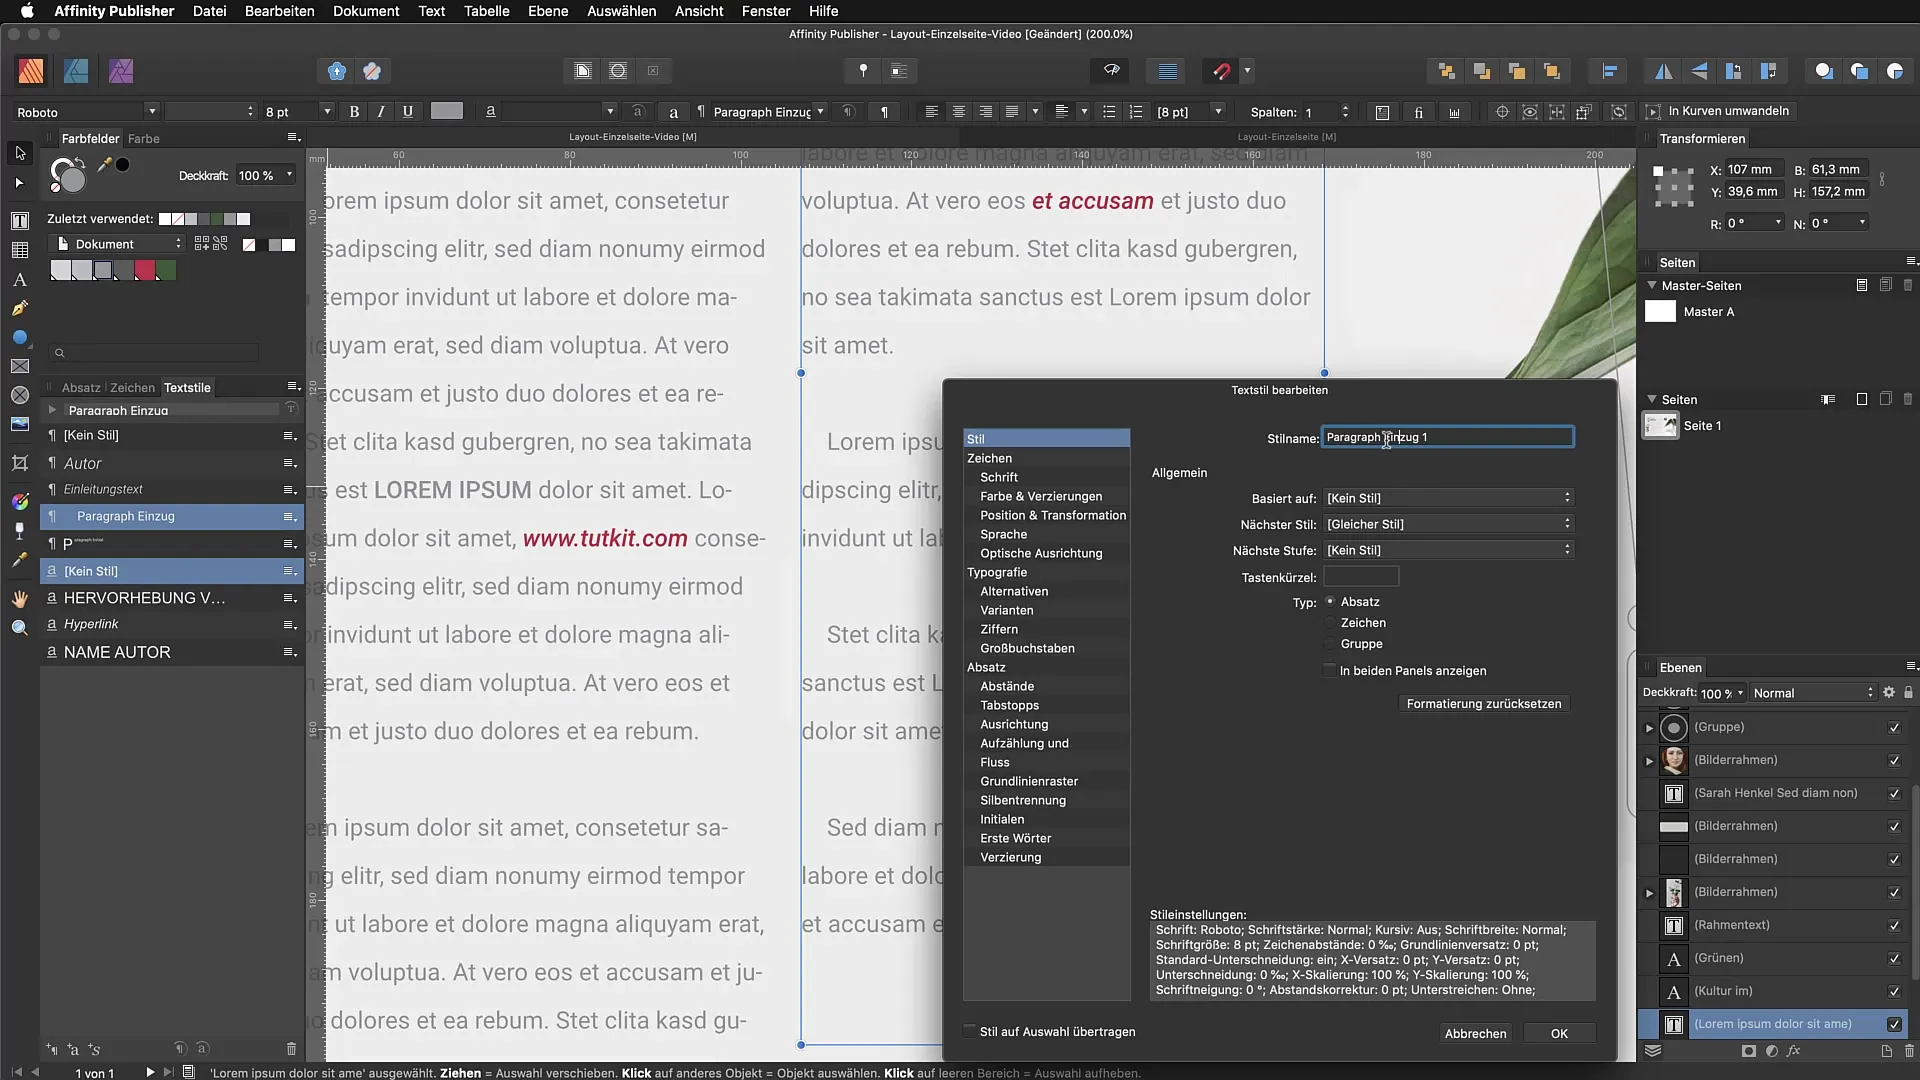Select the Table tool

pos(20,250)
